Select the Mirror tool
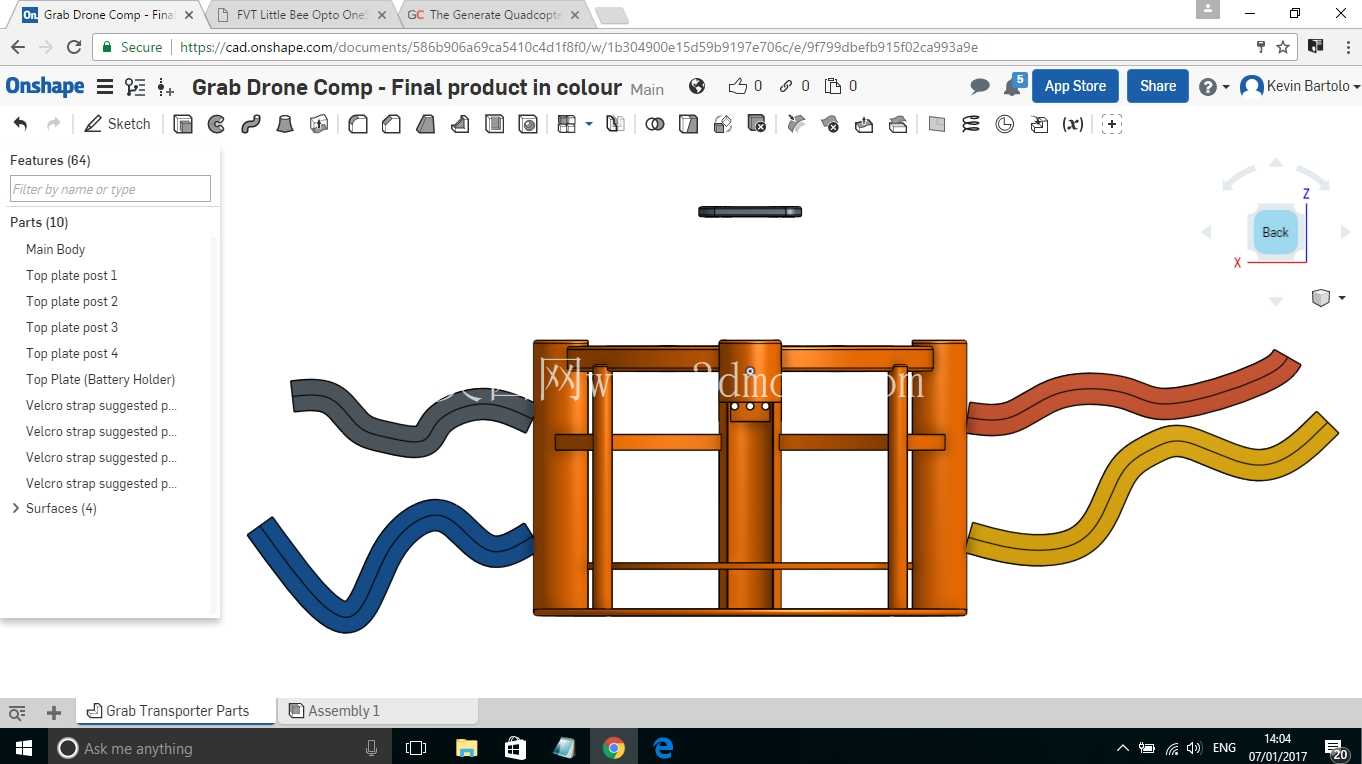The image size is (1362, 764). coord(616,124)
